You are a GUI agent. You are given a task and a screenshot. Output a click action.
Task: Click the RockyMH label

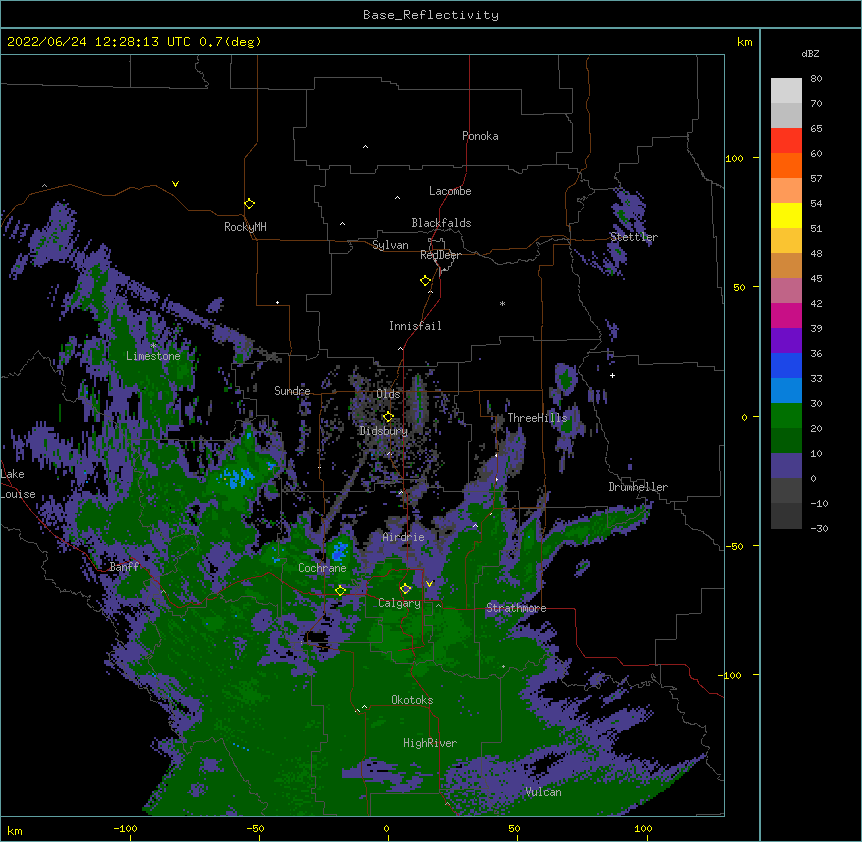pos(245,227)
